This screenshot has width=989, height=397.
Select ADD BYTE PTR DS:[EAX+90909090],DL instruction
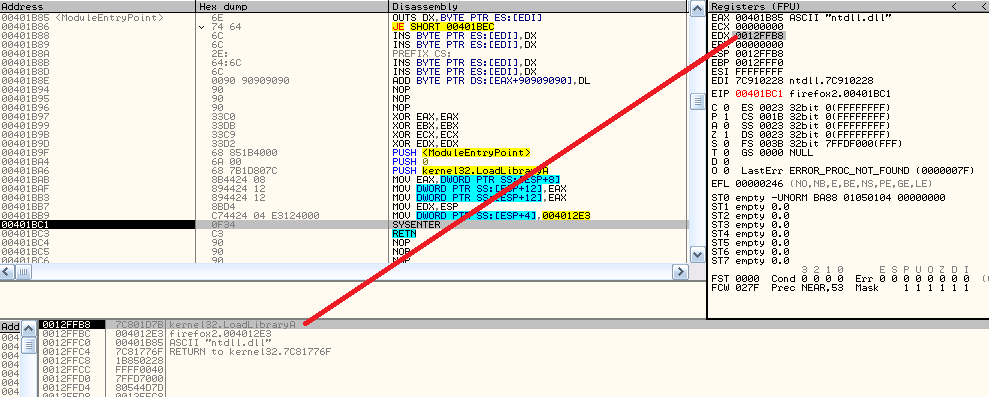(x=491, y=81)
